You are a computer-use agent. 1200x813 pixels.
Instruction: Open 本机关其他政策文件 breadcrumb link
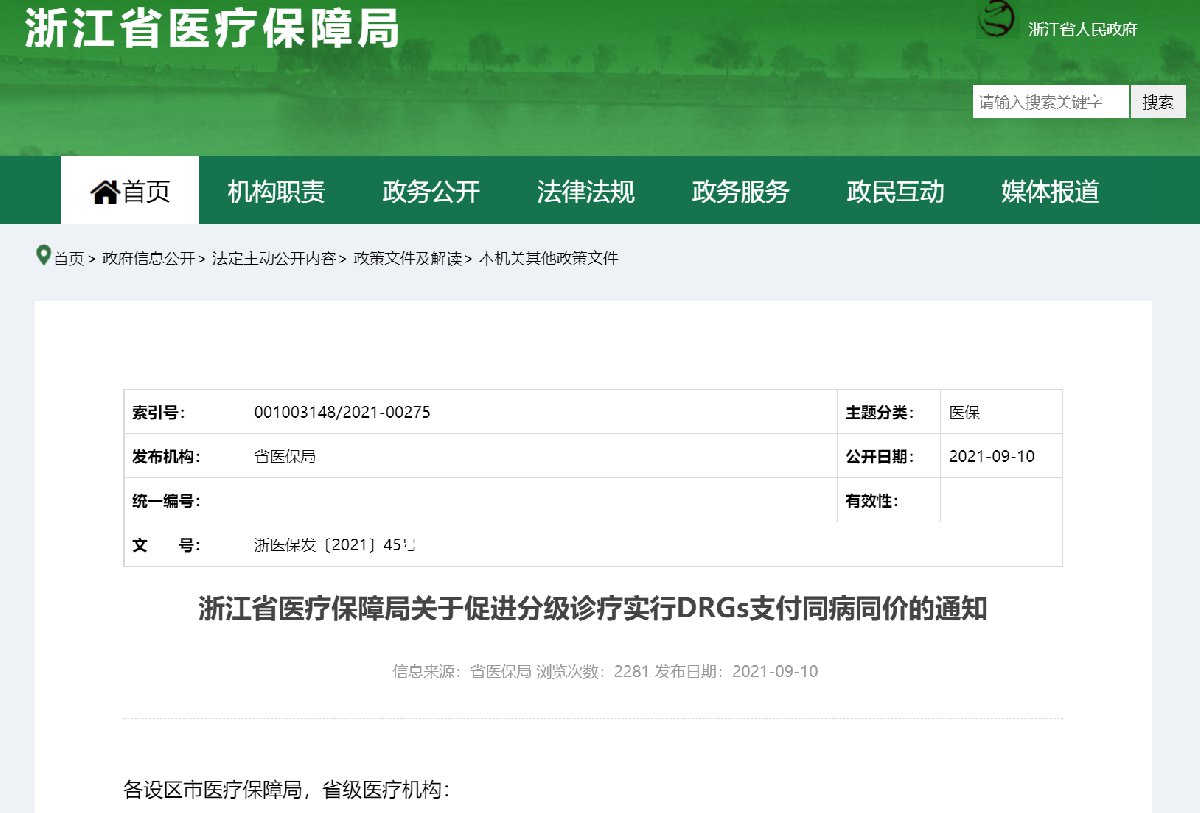point(549,259)
